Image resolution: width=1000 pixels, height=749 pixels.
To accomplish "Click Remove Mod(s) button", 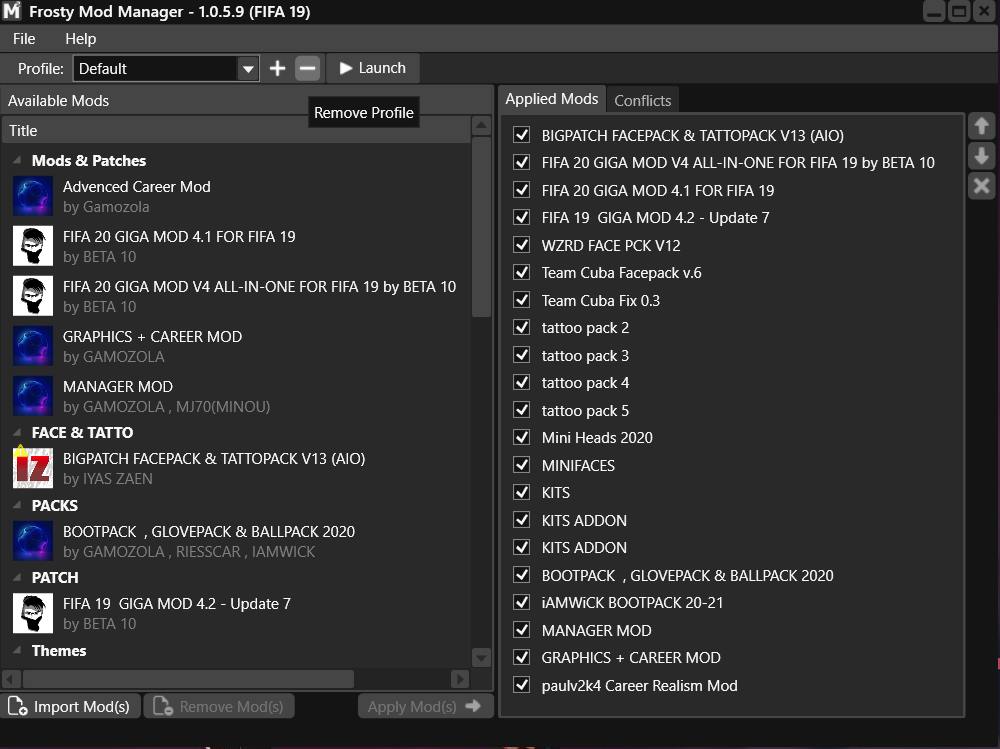I will pyautogui.click(x=219, y=706).
